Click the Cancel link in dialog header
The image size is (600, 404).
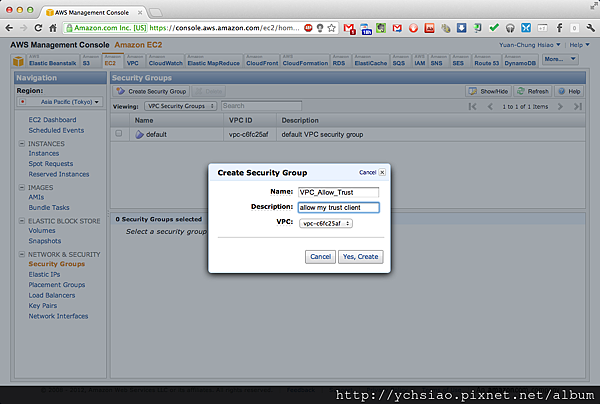367,173
